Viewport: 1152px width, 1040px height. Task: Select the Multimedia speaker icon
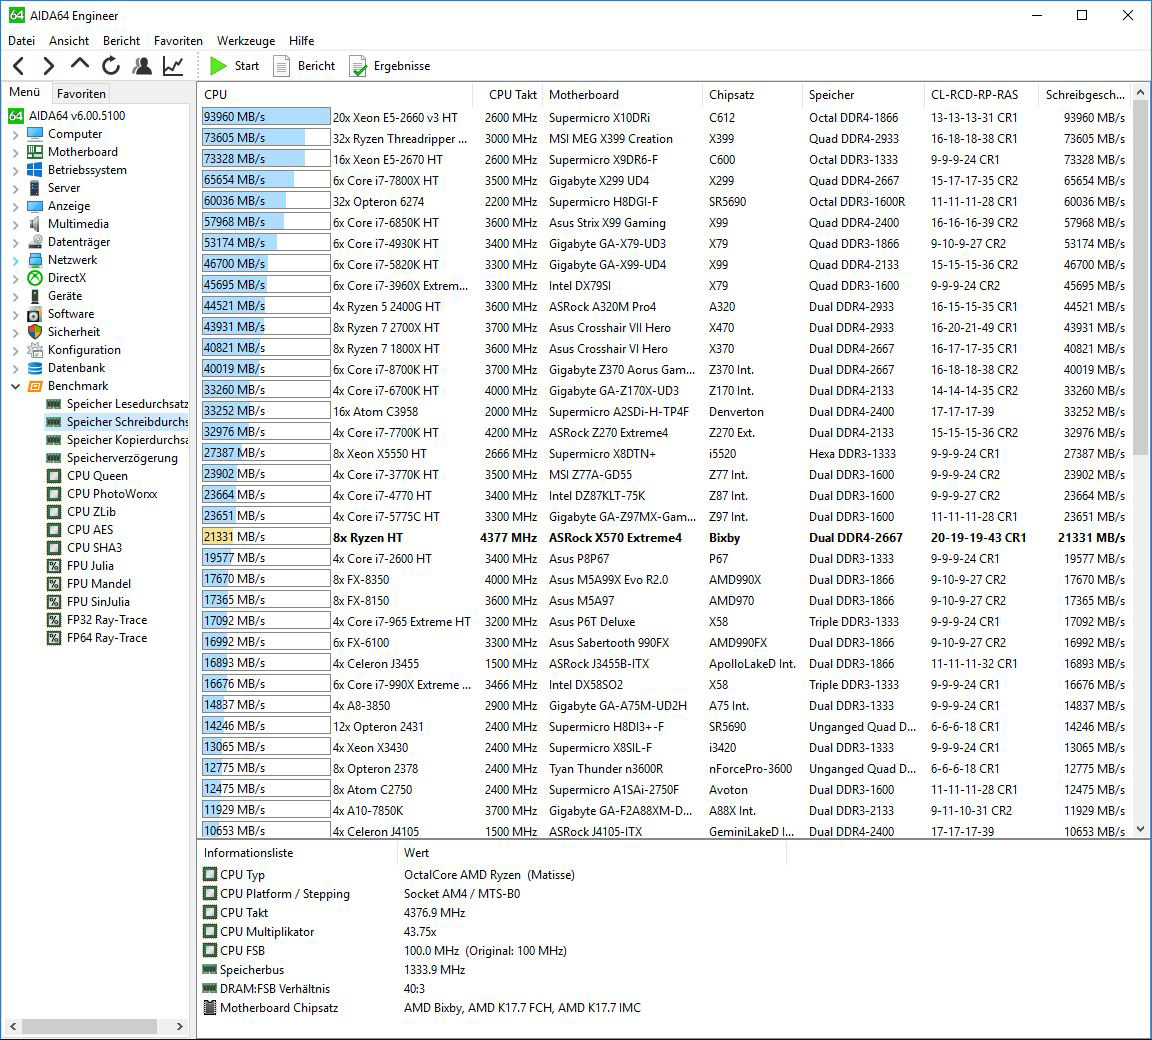pos(35,224)
